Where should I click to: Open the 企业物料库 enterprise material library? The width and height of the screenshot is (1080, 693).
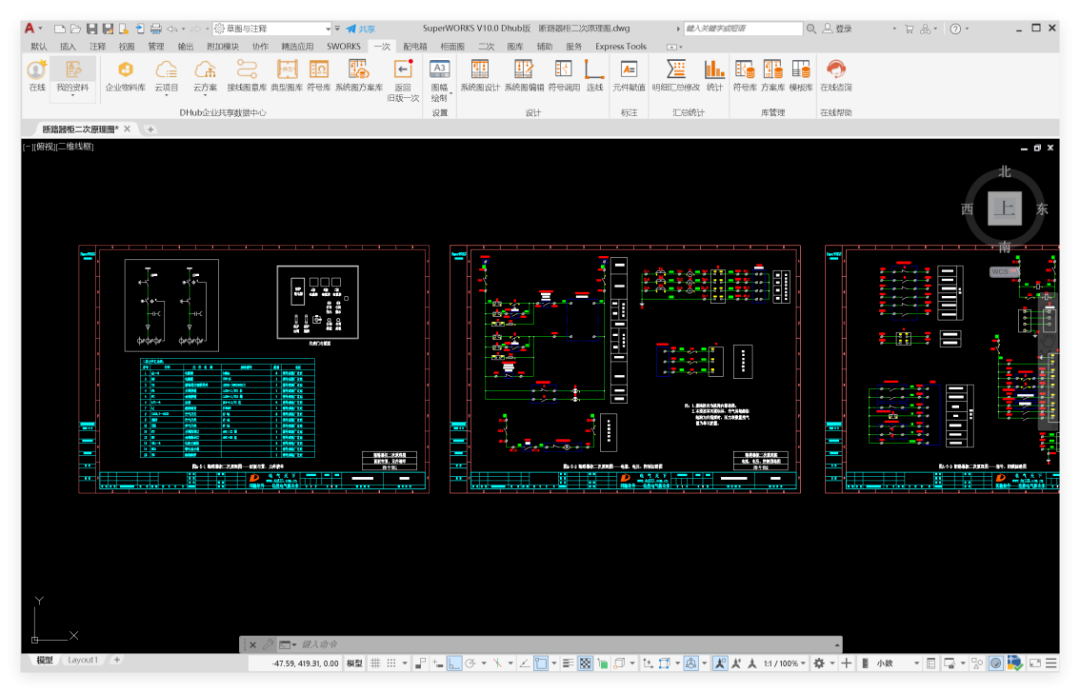point(125,76)
